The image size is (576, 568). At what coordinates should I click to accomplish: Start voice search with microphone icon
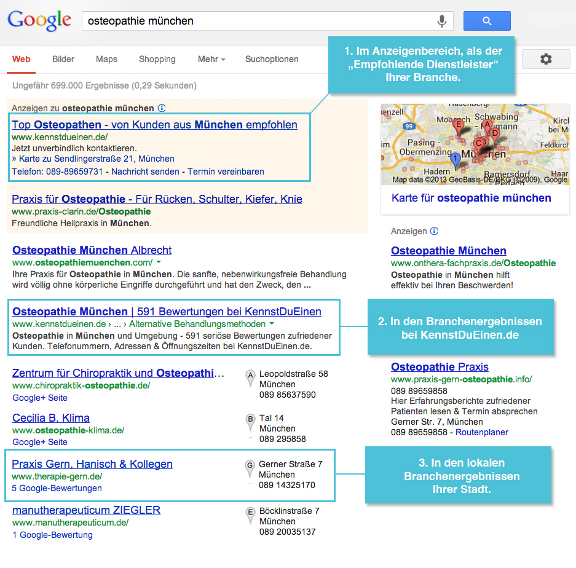tap(442, 21)
